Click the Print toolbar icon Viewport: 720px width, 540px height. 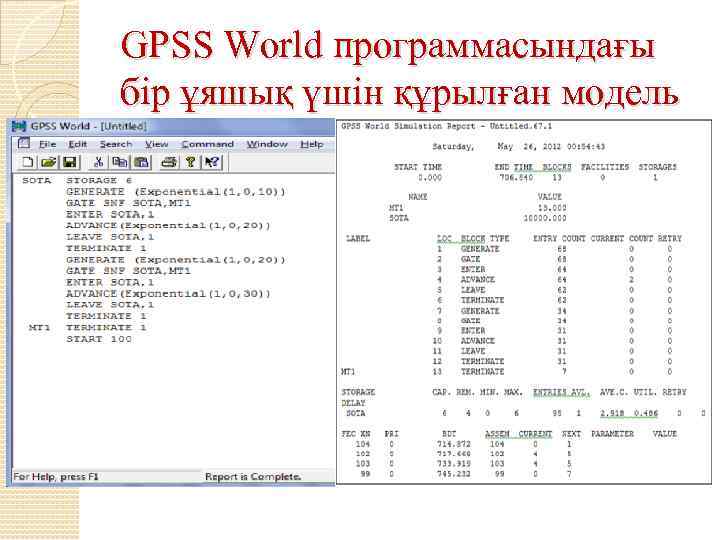point(169,162)
